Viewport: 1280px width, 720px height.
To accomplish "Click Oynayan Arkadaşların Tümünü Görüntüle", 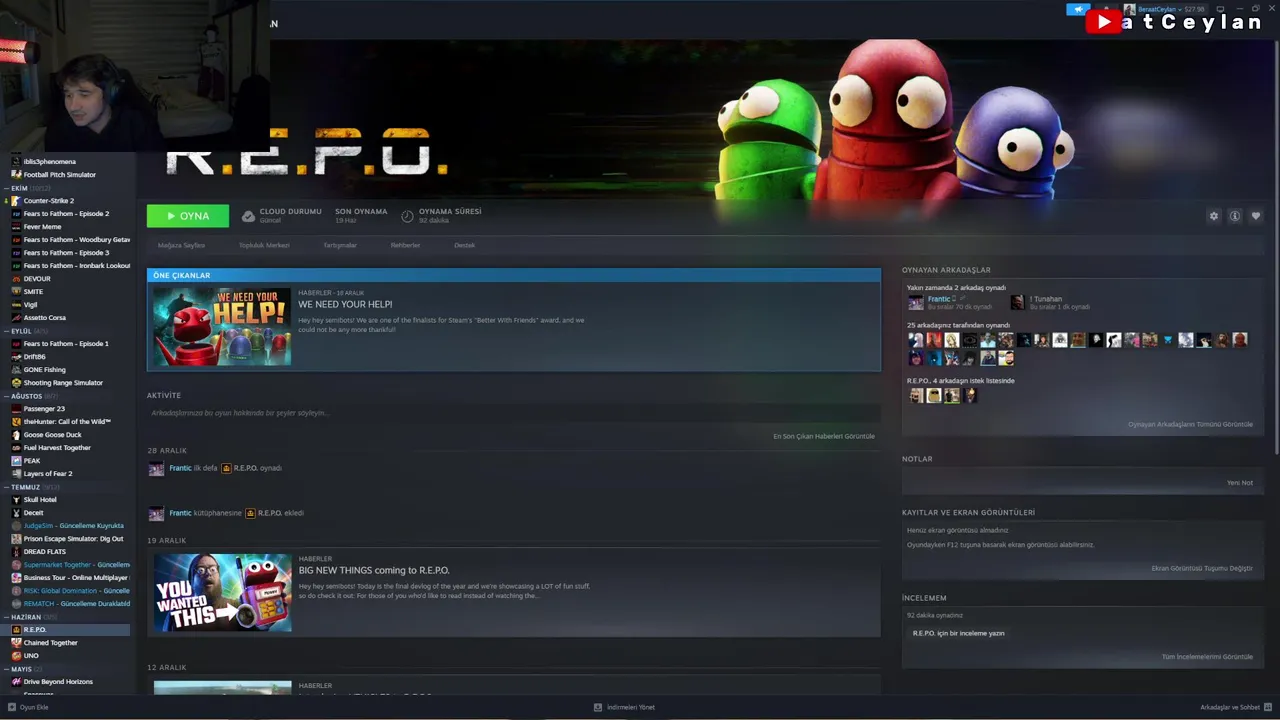I will click(1190, 424).
